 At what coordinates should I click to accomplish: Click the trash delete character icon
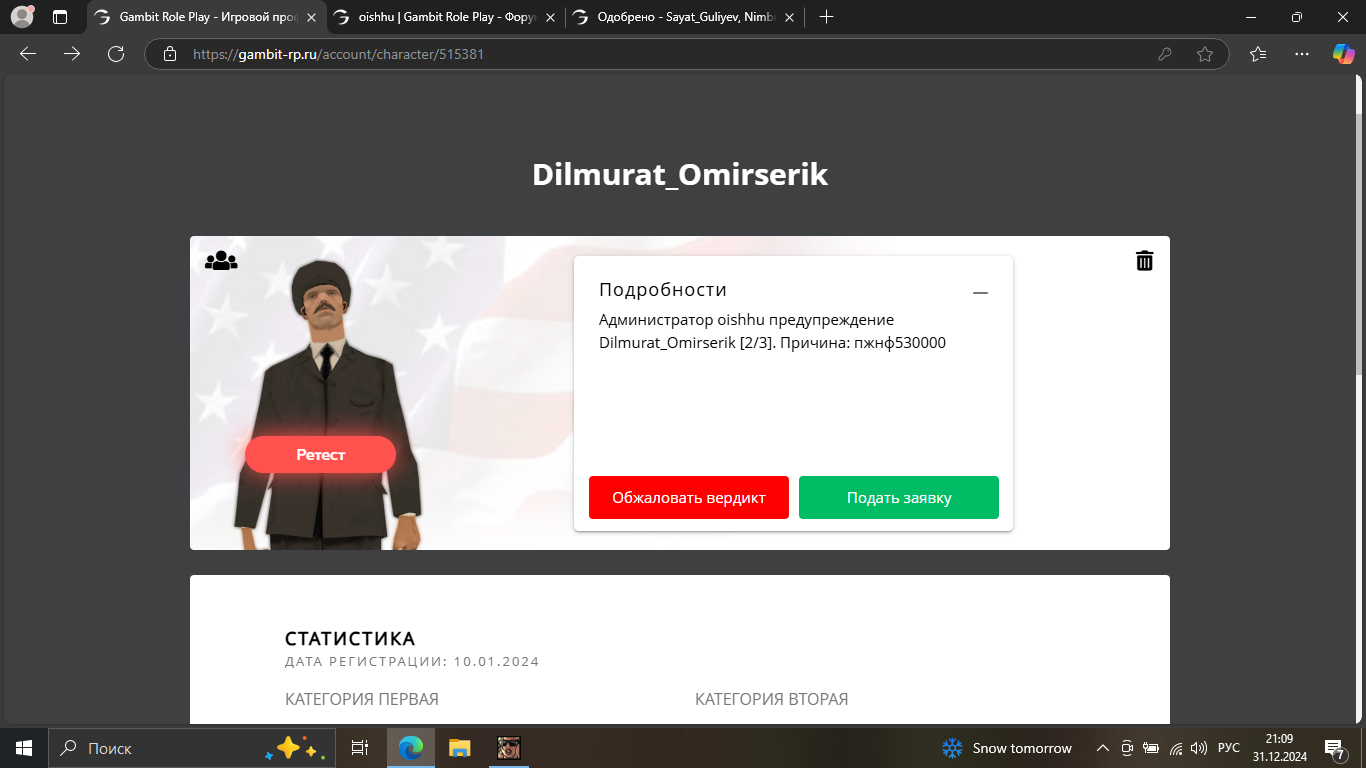[x=1144, y=261]
